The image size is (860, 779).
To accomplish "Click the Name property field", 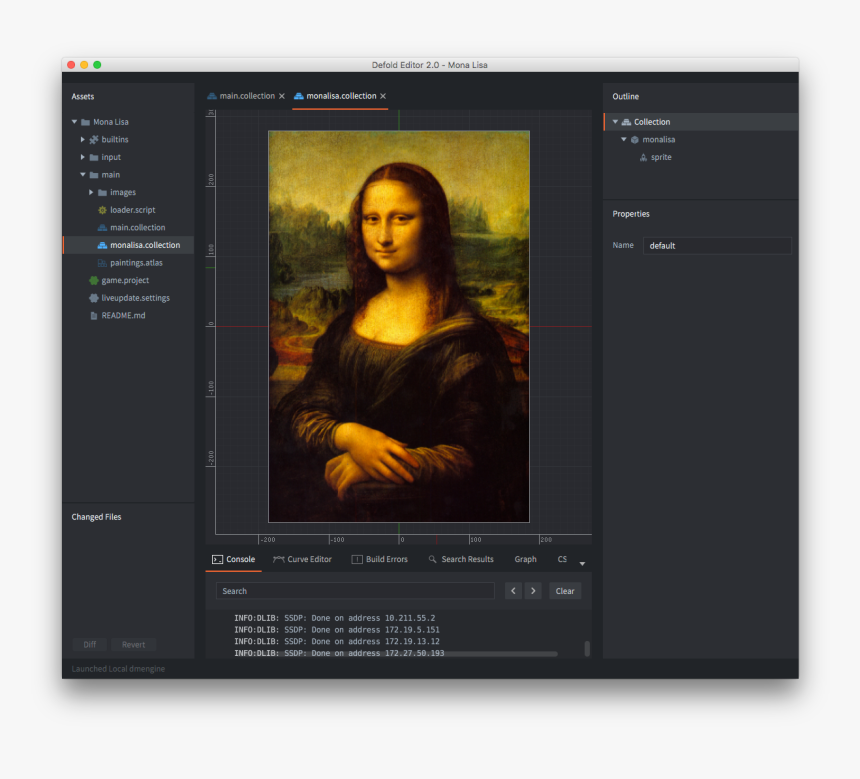I will coord(717,246).
